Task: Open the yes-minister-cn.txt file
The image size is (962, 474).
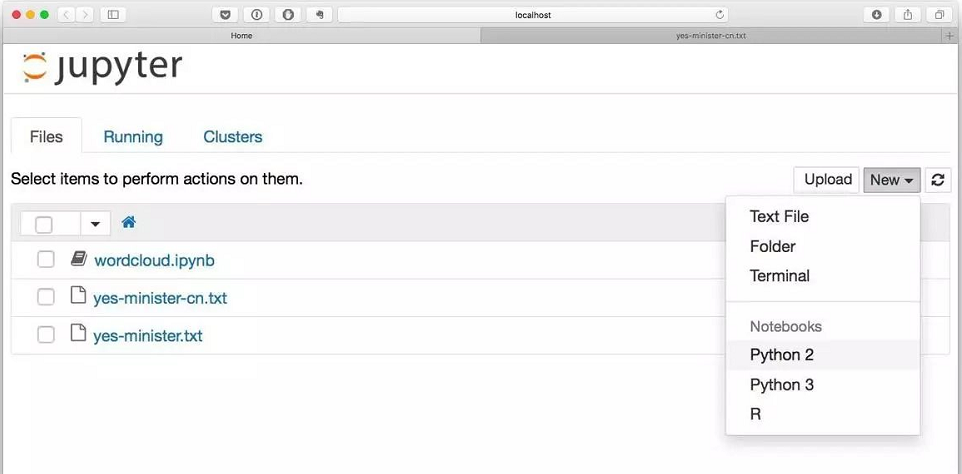Action: pyautogui.click(x=160, y=298)
